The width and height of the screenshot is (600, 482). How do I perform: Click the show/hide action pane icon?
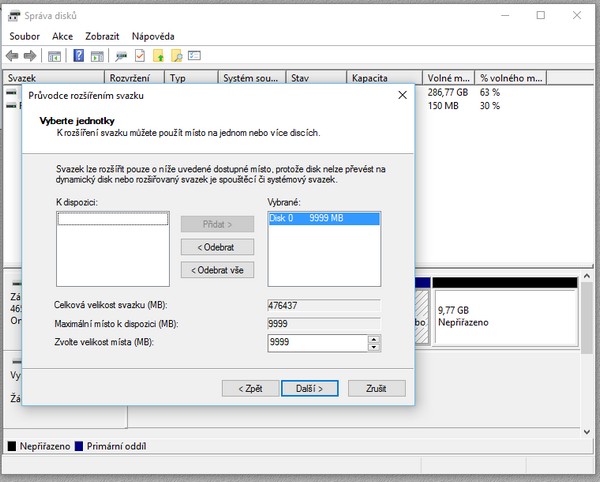pyautogui.click(x=97, y=56)
